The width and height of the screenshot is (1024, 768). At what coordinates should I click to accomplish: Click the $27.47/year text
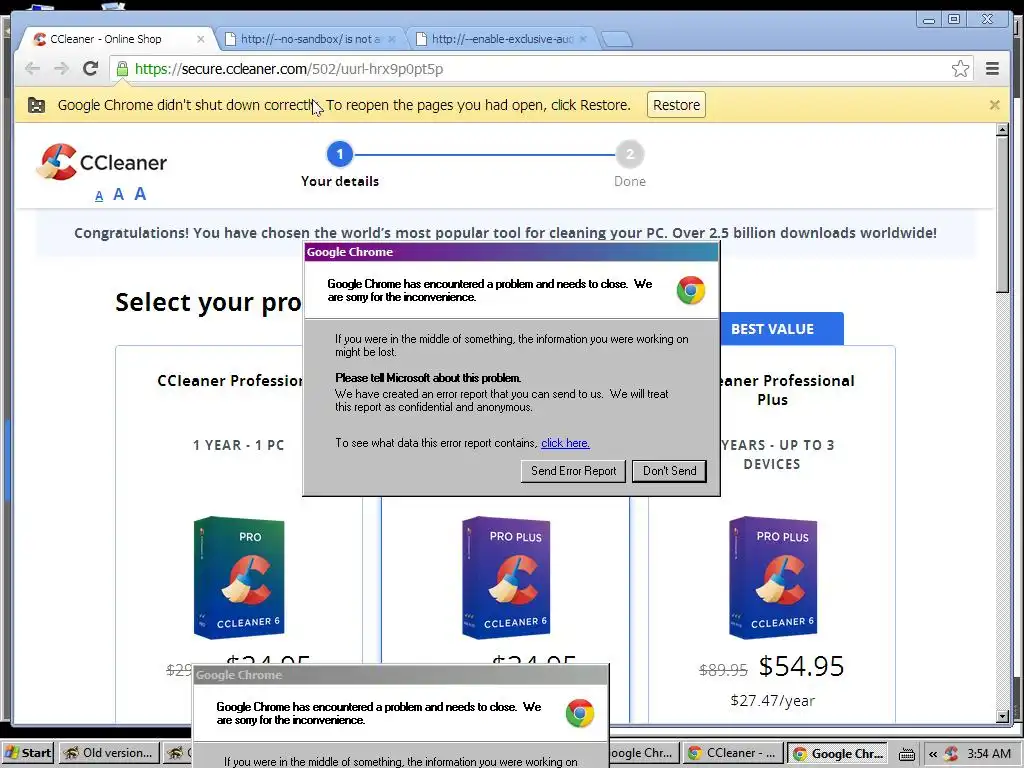(x=773, y=701)
